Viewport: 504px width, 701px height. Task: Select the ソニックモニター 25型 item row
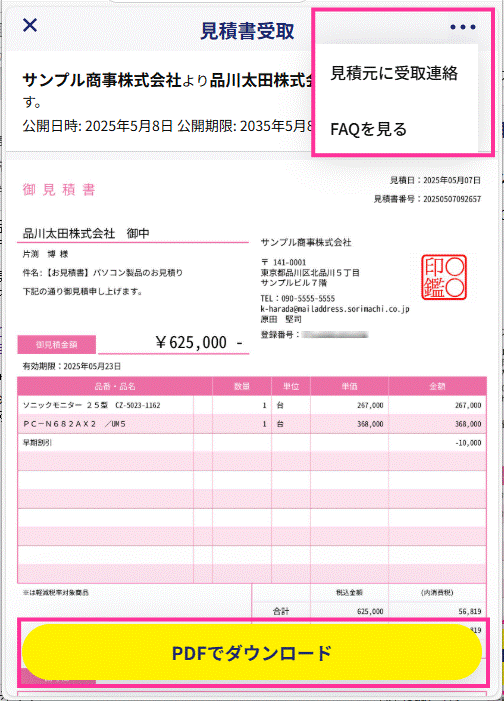coord(252,405)
